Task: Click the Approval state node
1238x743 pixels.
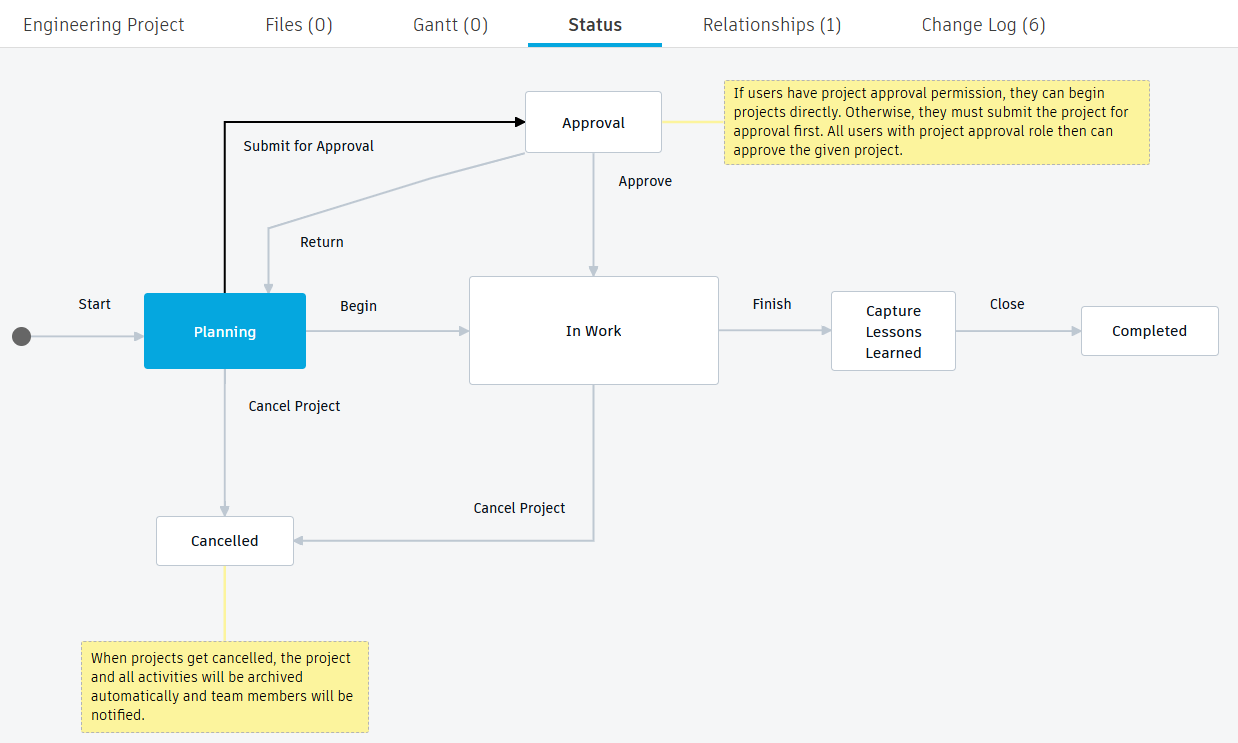Action: tap(594, 123)
